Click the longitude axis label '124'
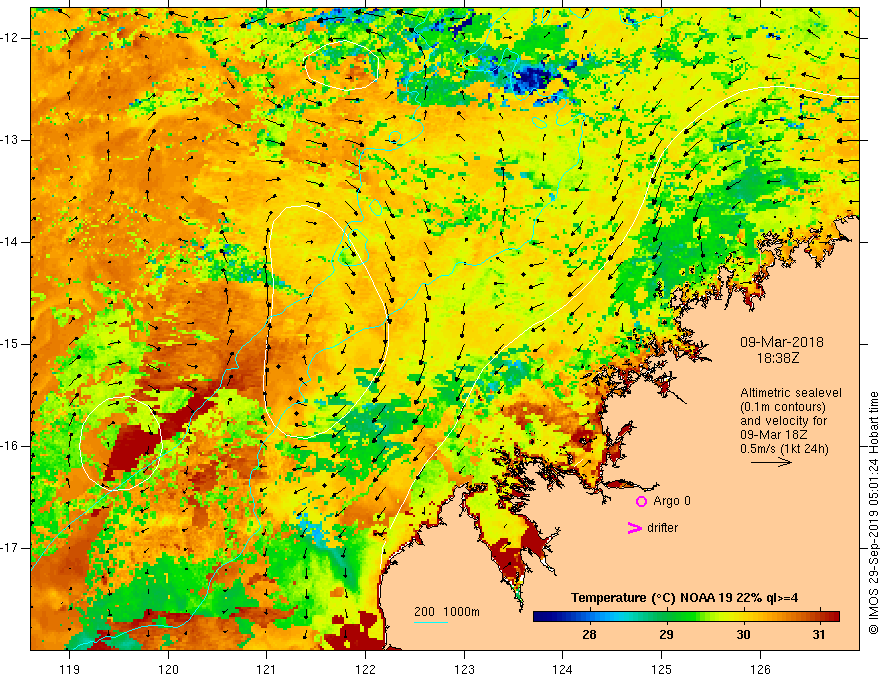Image resolution: width=880 pixels, height=680 pixels. tap(563, 669)
